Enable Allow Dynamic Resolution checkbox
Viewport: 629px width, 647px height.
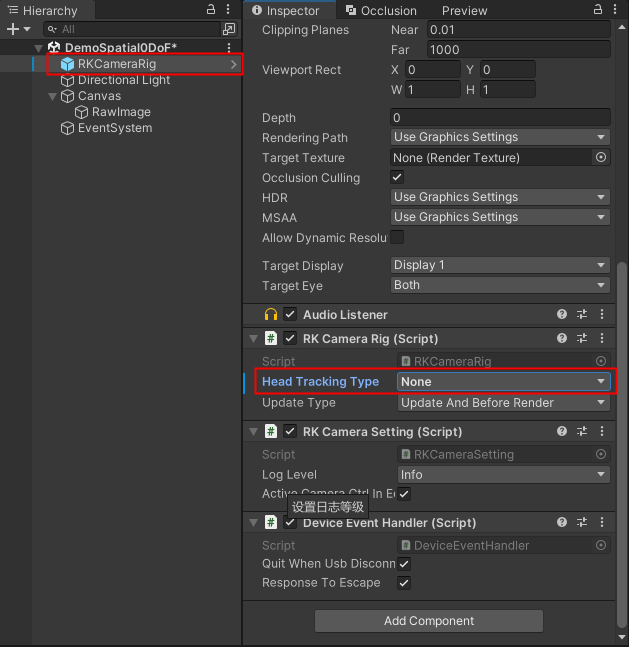397,237
